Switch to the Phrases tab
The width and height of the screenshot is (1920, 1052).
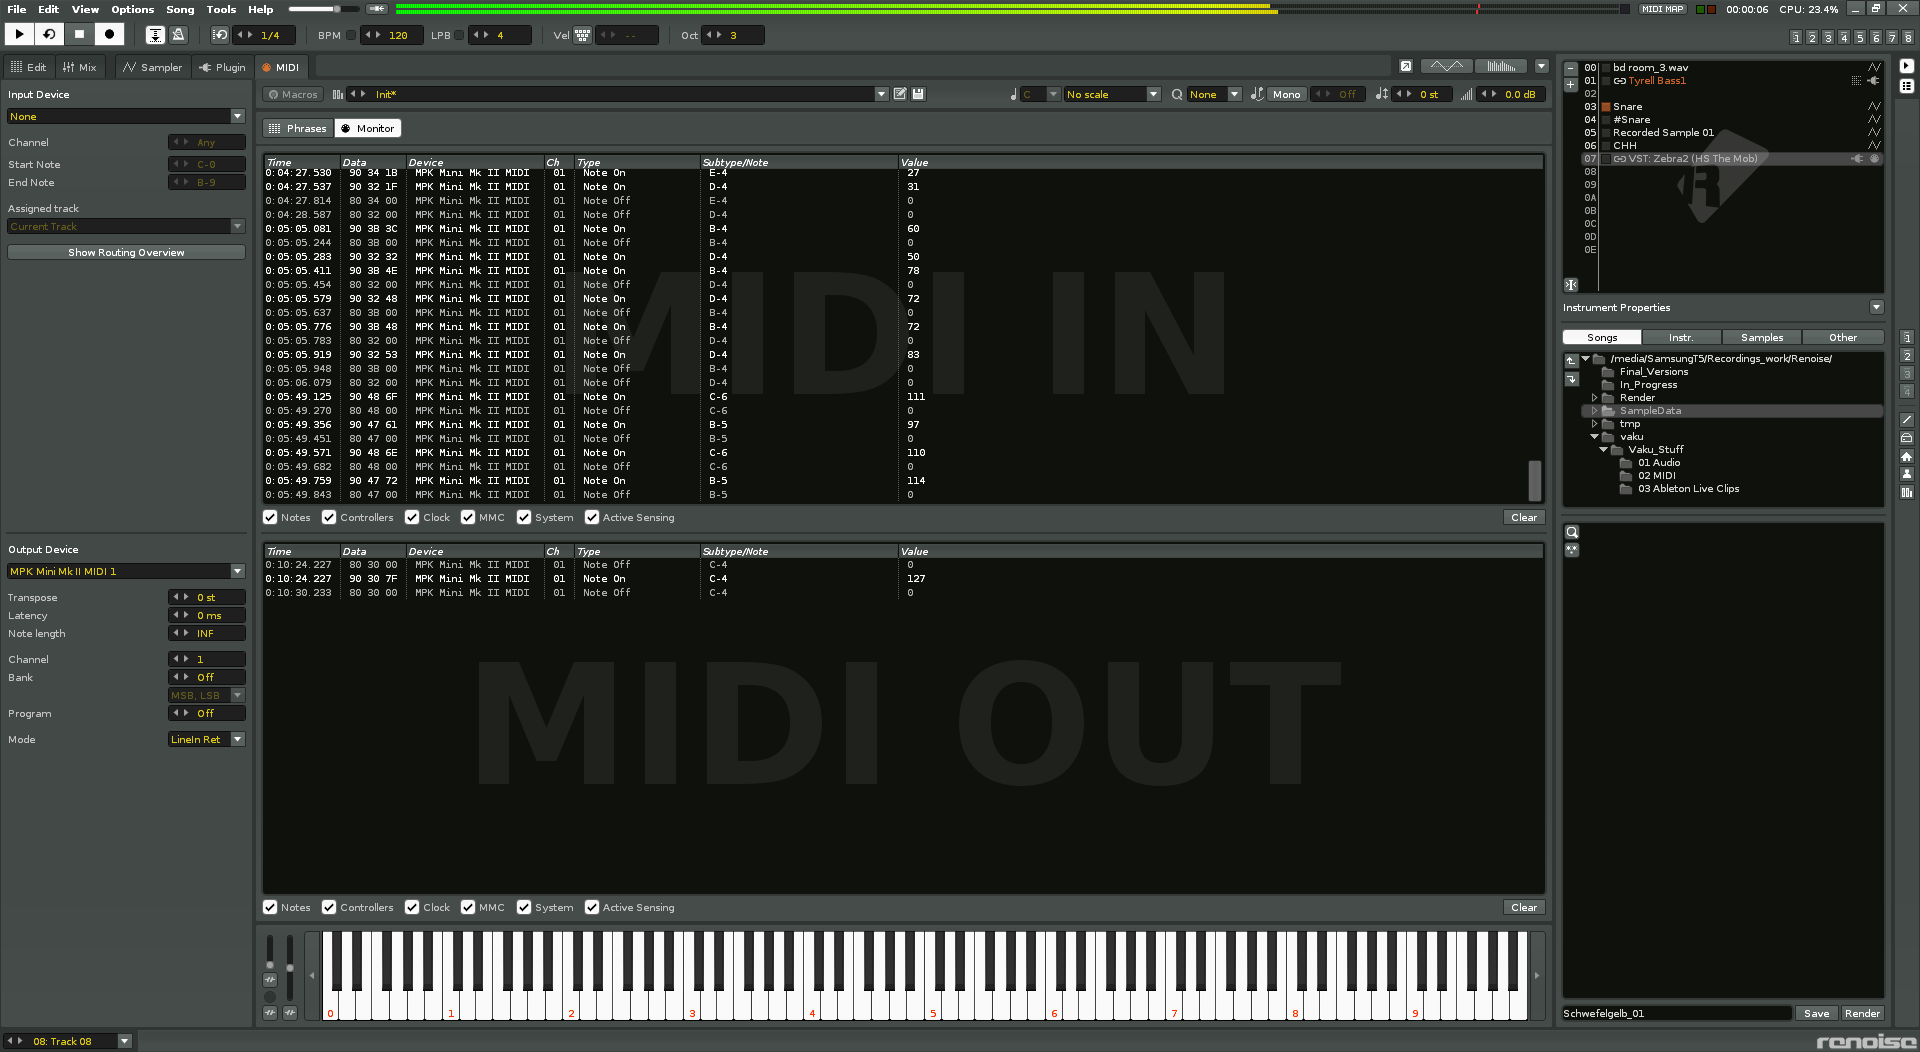tap(298, 128)
